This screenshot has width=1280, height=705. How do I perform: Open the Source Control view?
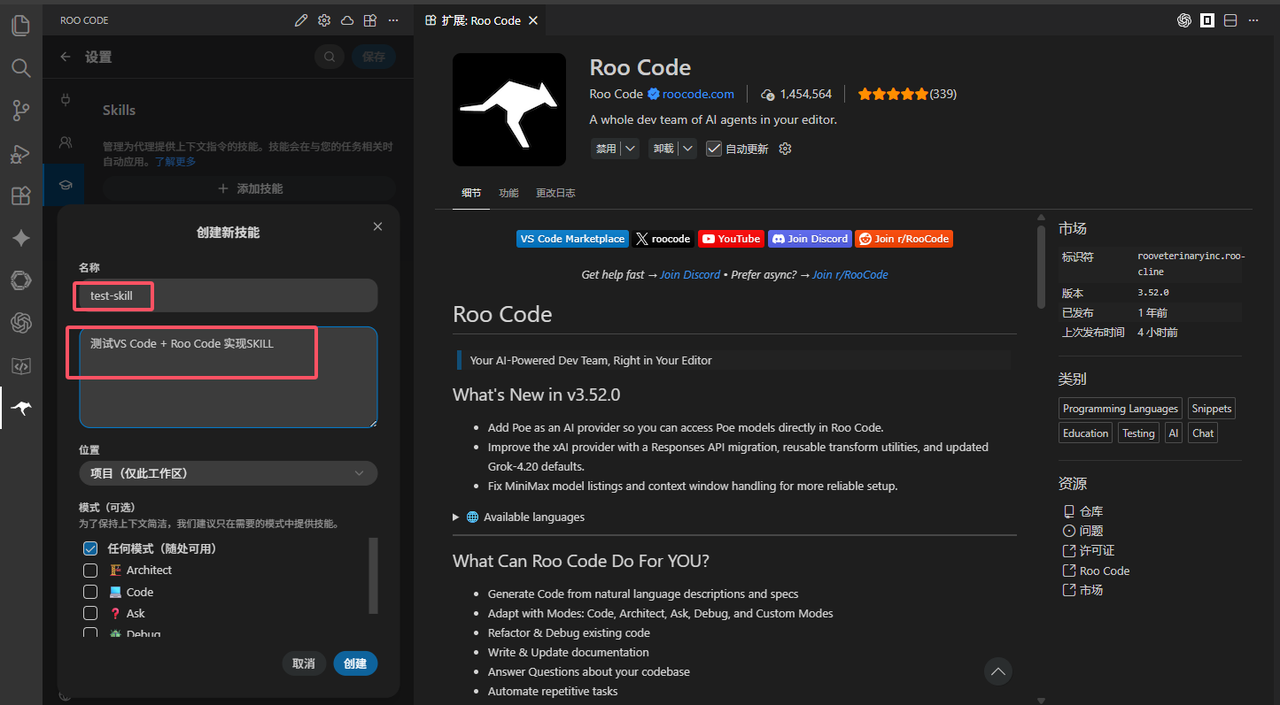[20, 110]
